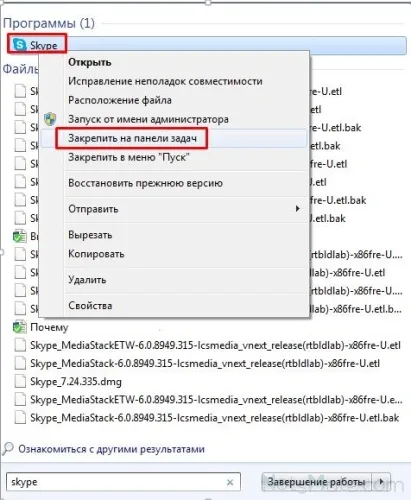Choose Открыть in the context menu
This screenshot has height=500, width=411.
(90, 62)
